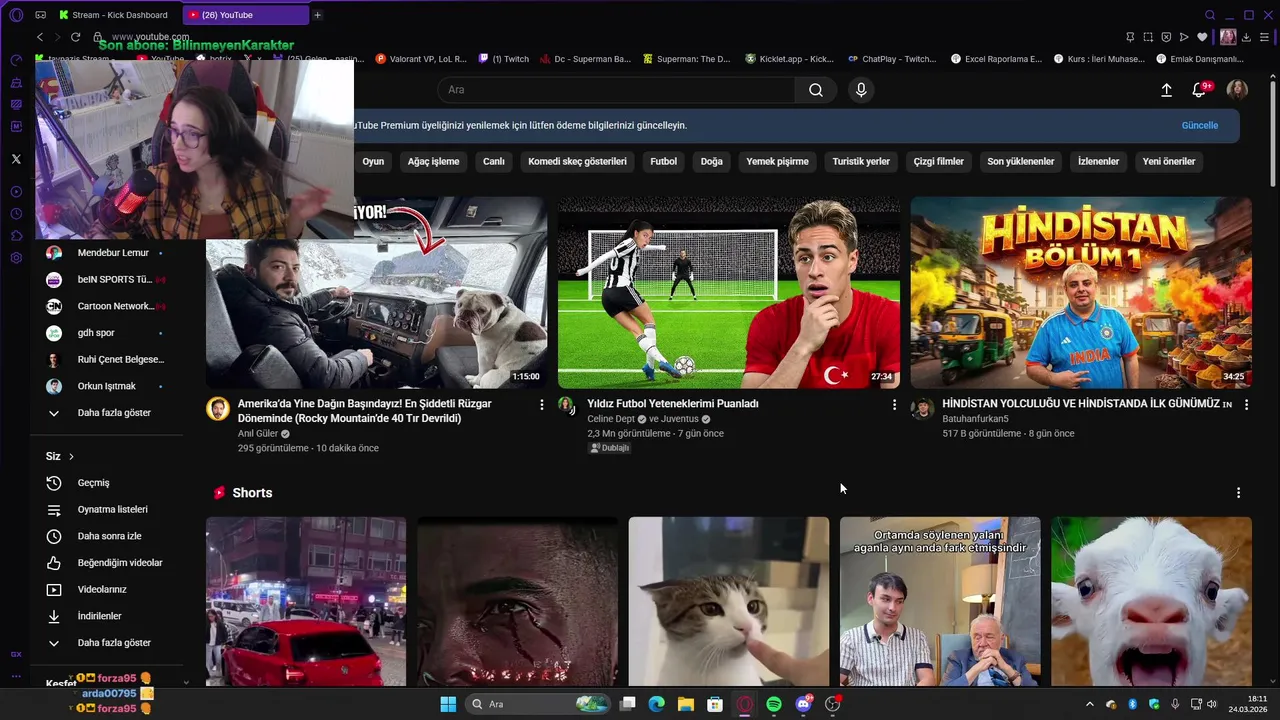
Task: Expand Daha fazla göster under subscriptions
Action: 106,413
